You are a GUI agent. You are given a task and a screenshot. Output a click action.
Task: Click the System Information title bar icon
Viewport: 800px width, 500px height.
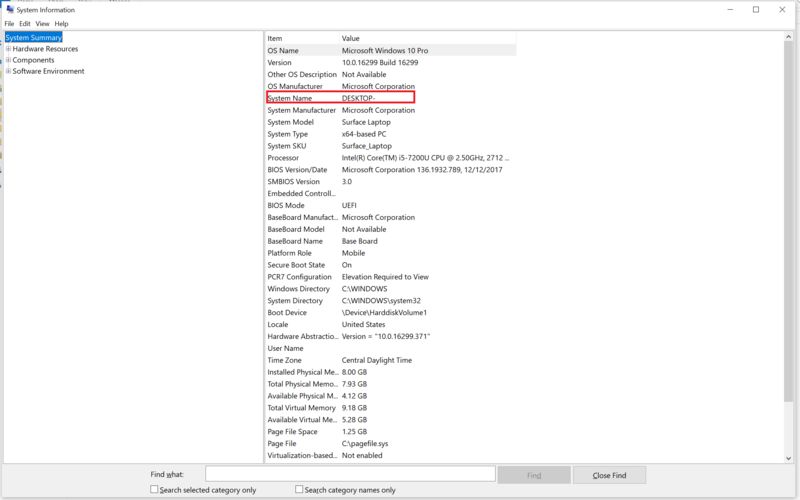9,10
